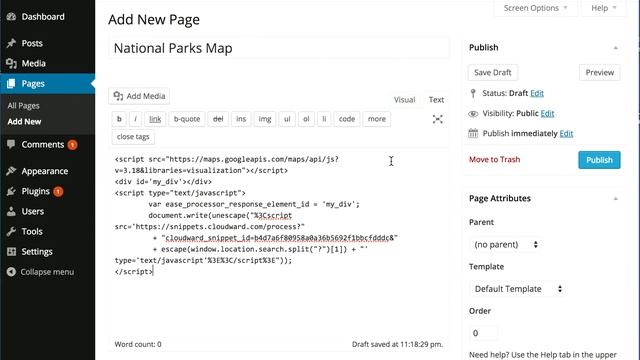Insert bold tag with b button
The width and height of the screenshot is (640, 360).
119,119
